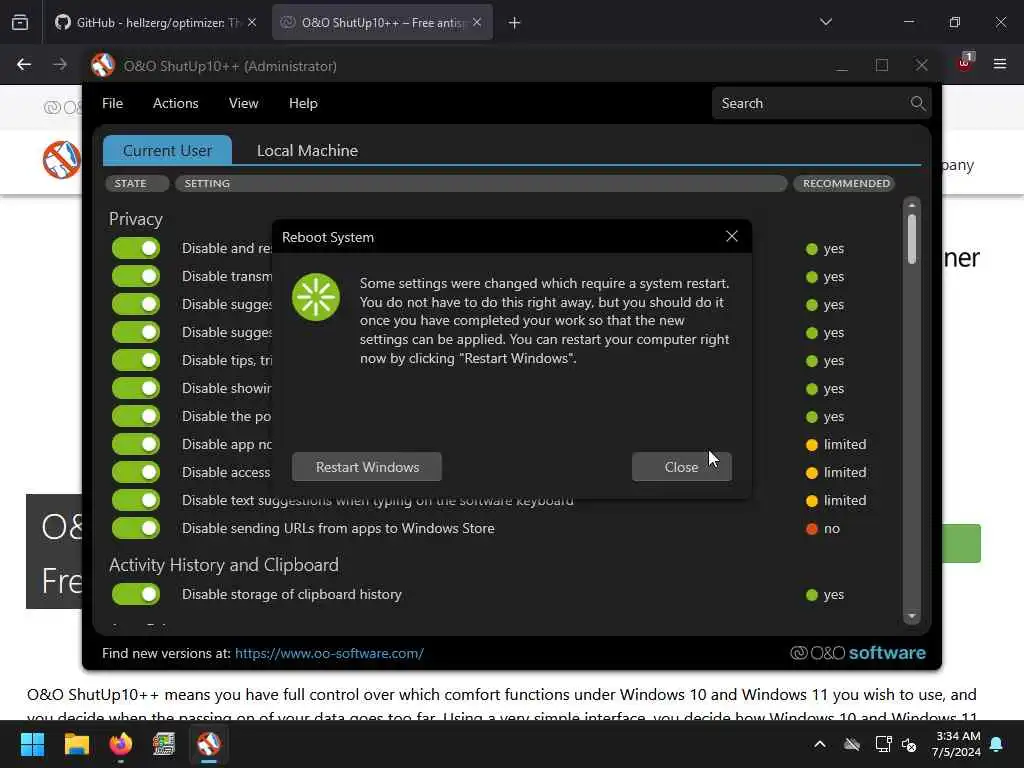Click the SETTING column header
This screenshot has width=1024, height=768.
[x=481, y=184]
